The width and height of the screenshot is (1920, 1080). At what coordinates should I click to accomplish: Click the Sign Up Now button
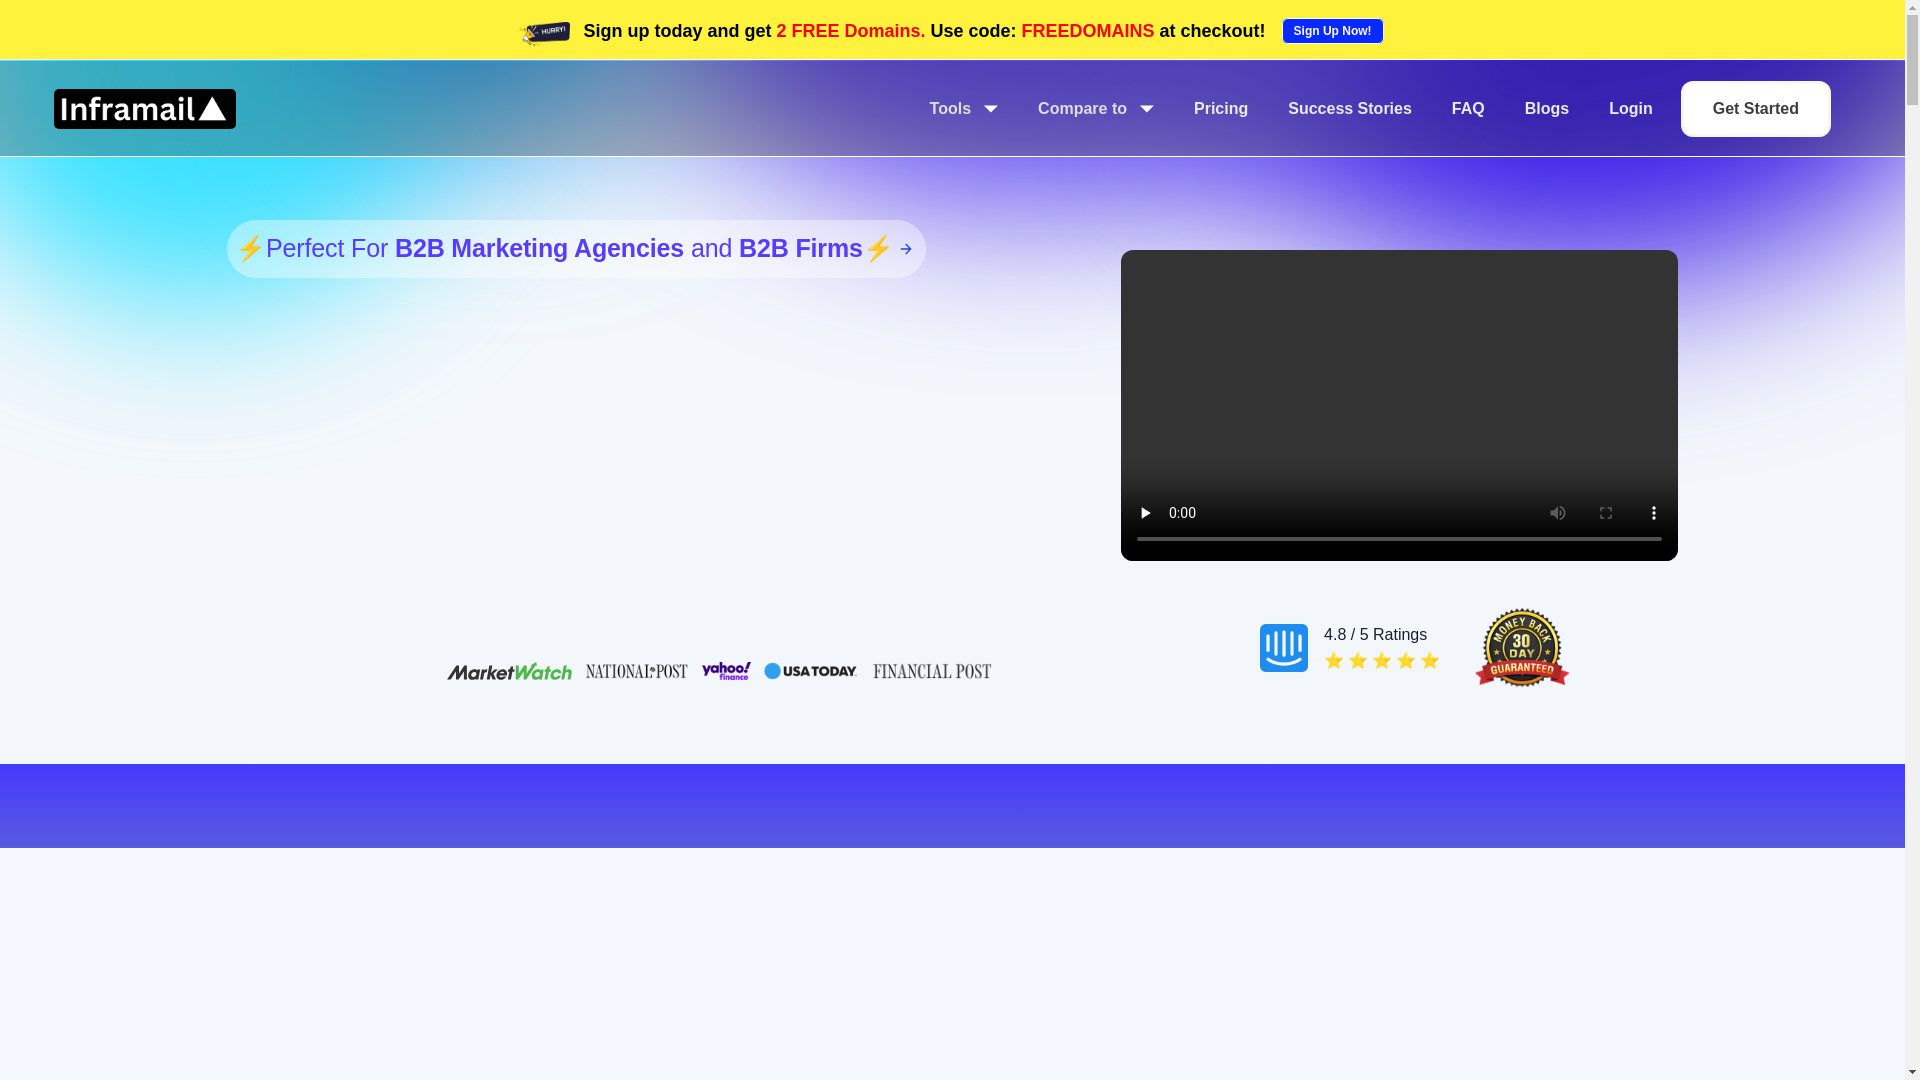(x=1333, y=31)
